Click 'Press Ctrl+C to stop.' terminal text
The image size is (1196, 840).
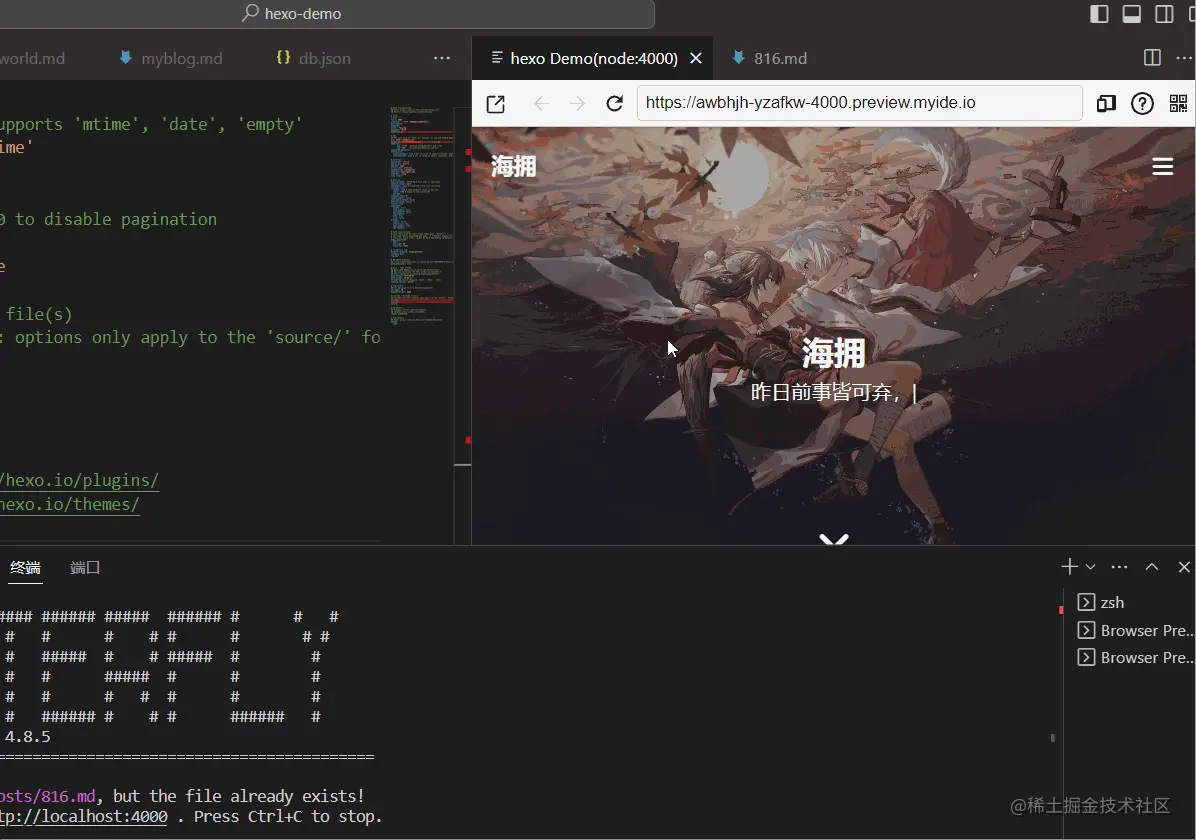(288, 816)
